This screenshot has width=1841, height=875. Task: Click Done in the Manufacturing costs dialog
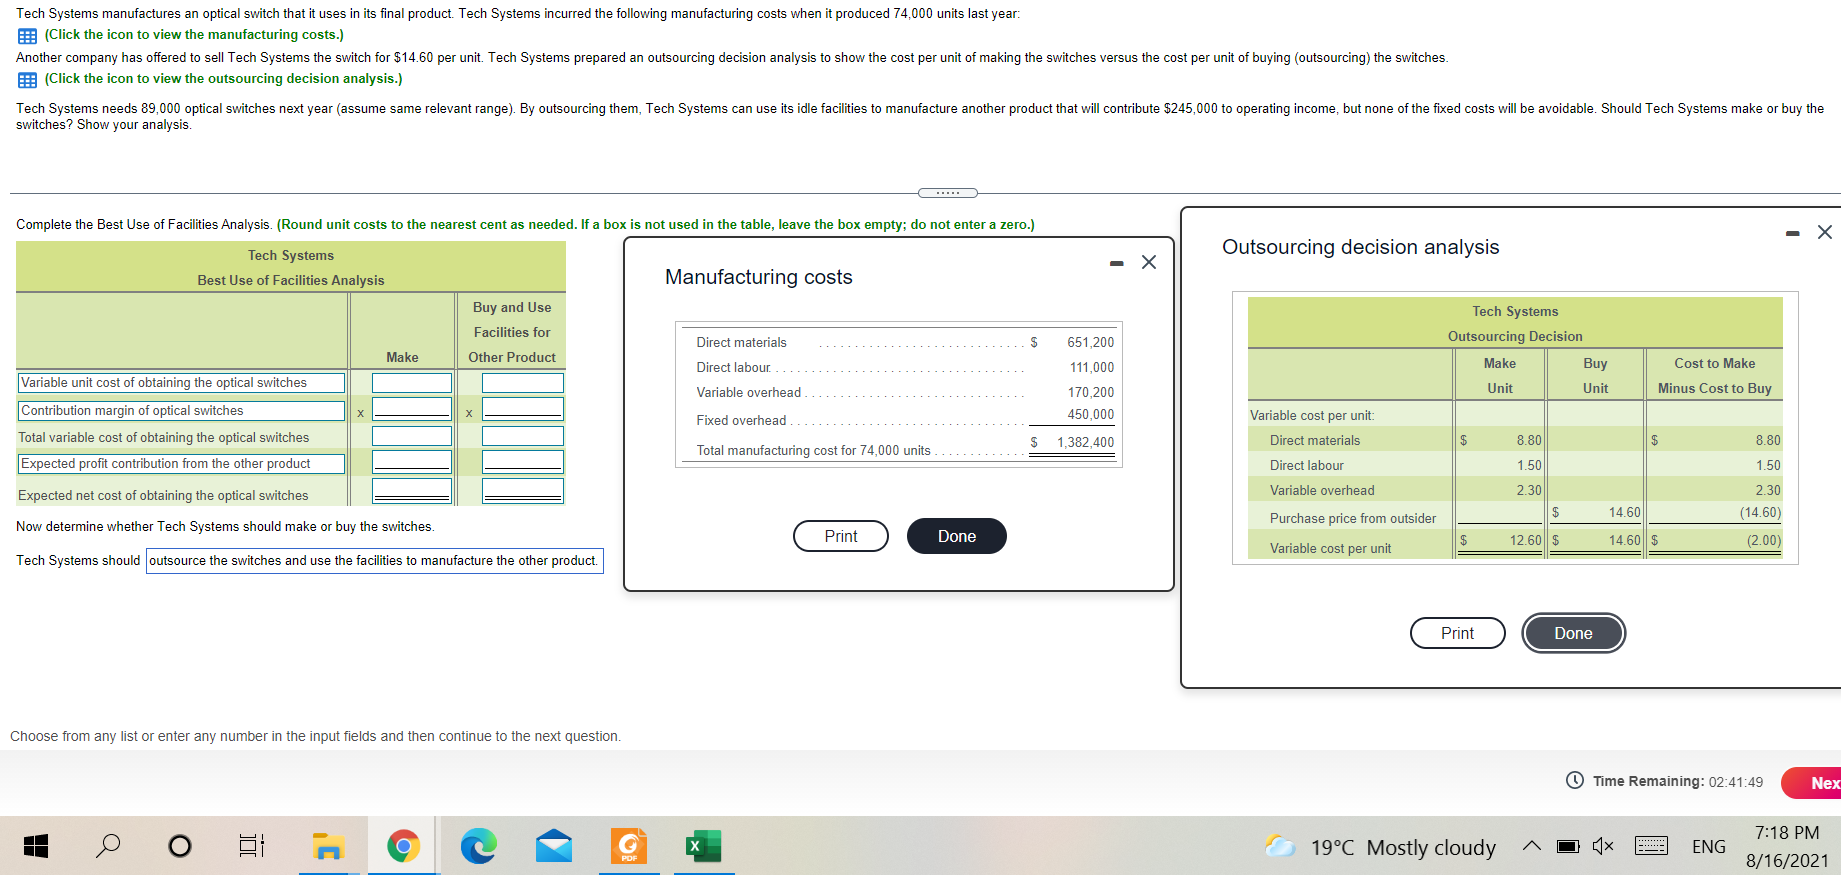click(957, 536)
